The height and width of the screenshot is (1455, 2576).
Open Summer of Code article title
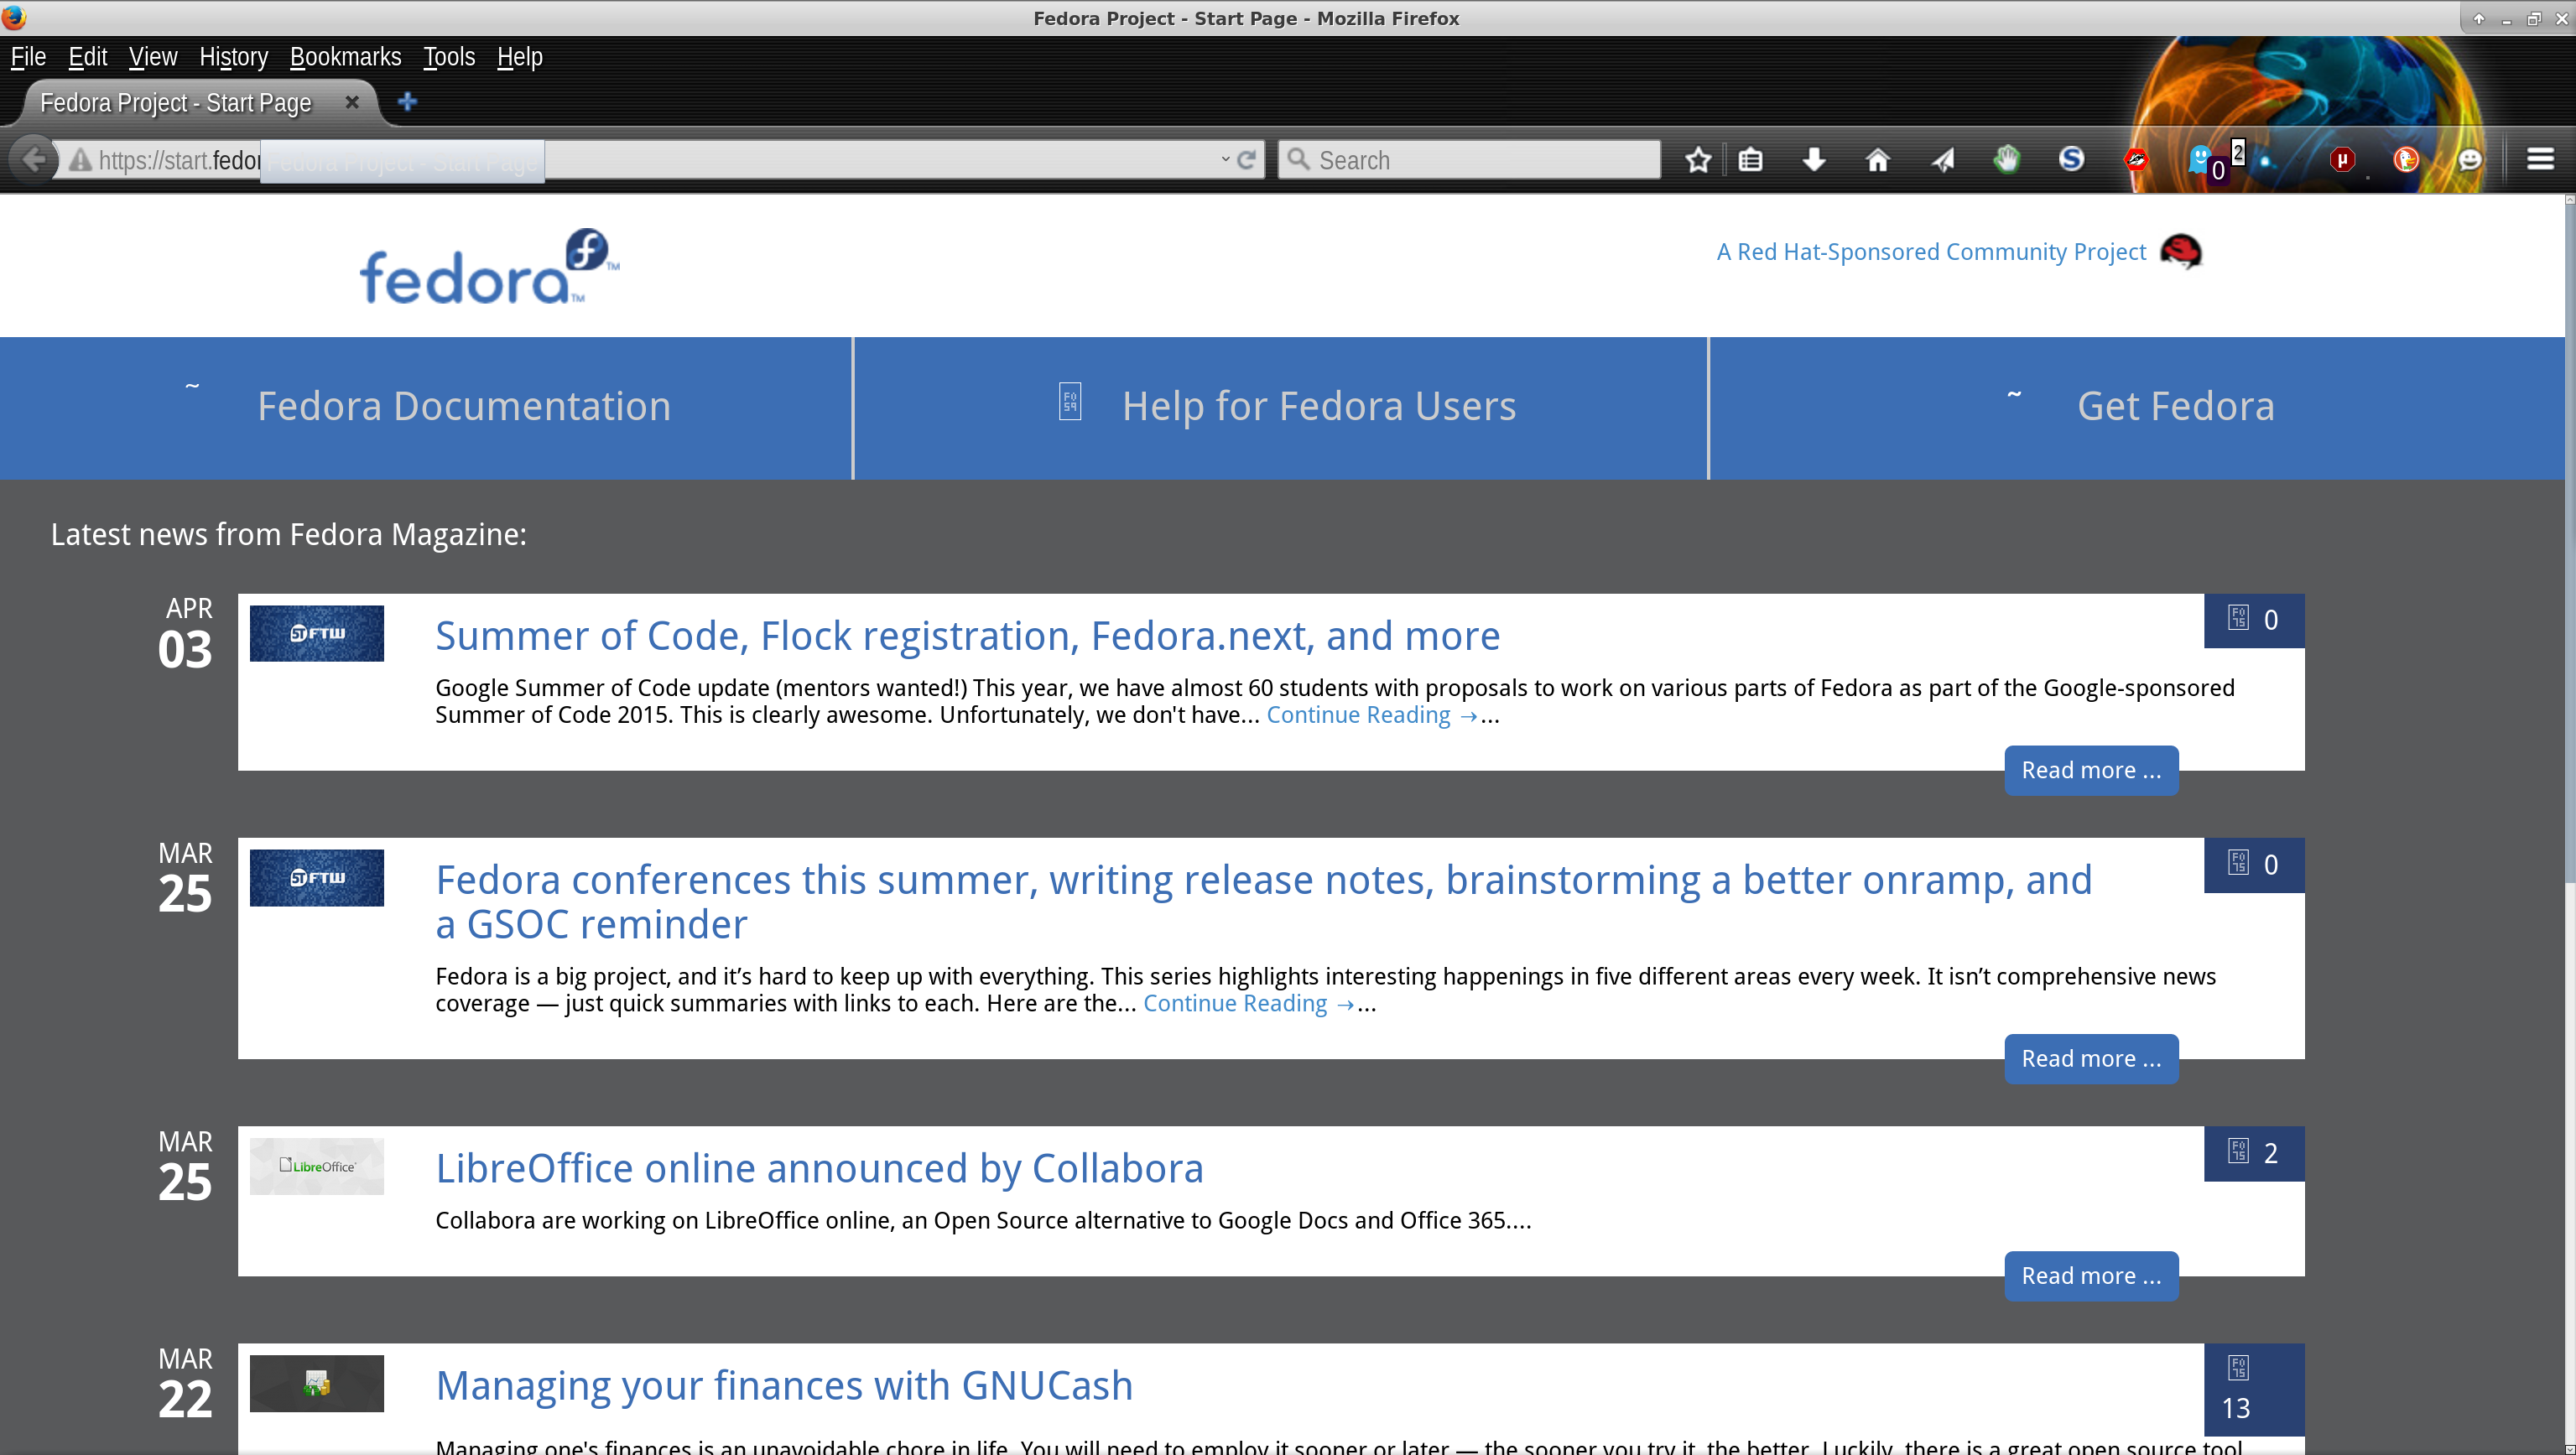(x=967, y=636)
